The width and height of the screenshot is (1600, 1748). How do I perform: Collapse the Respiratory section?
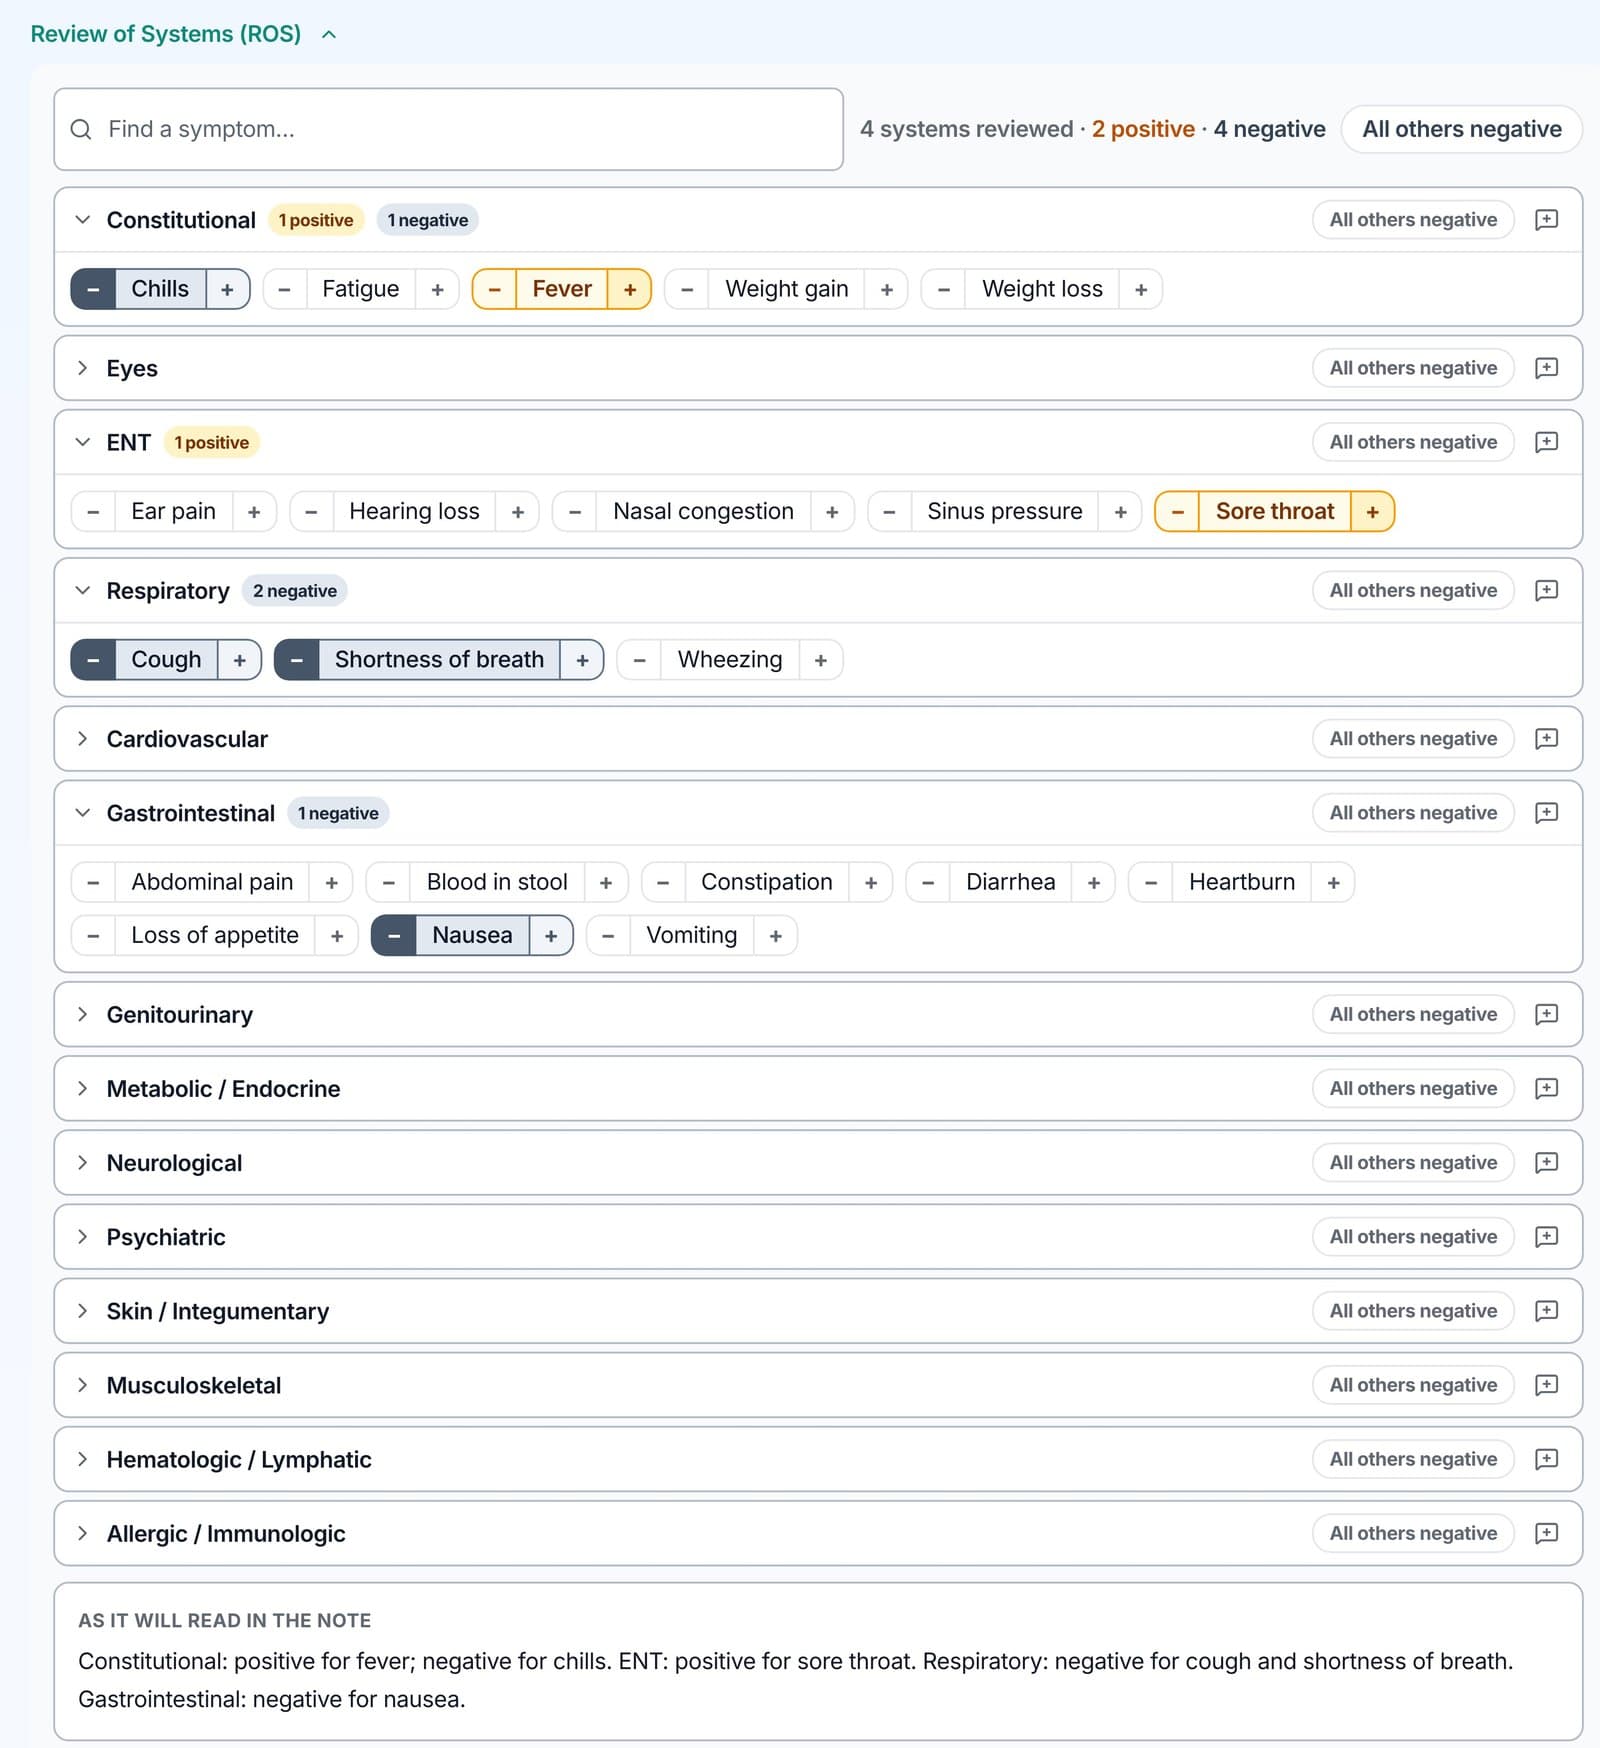[x=83, y=590]
